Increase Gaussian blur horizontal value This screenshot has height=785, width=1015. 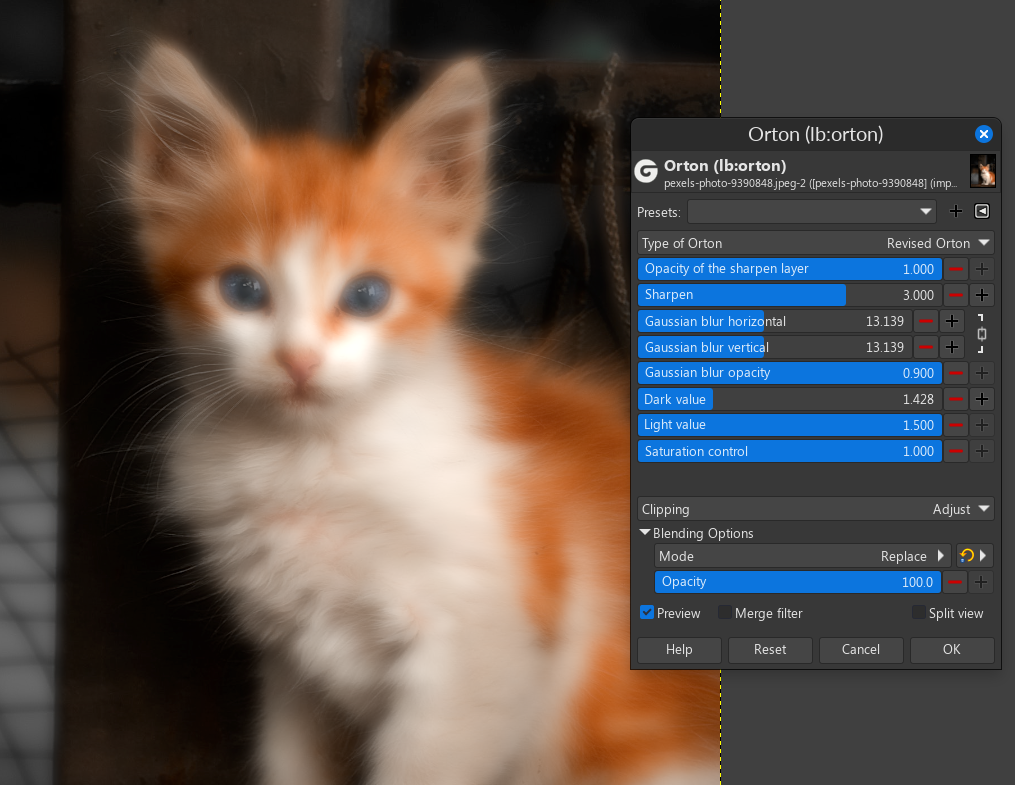[952, 321]
